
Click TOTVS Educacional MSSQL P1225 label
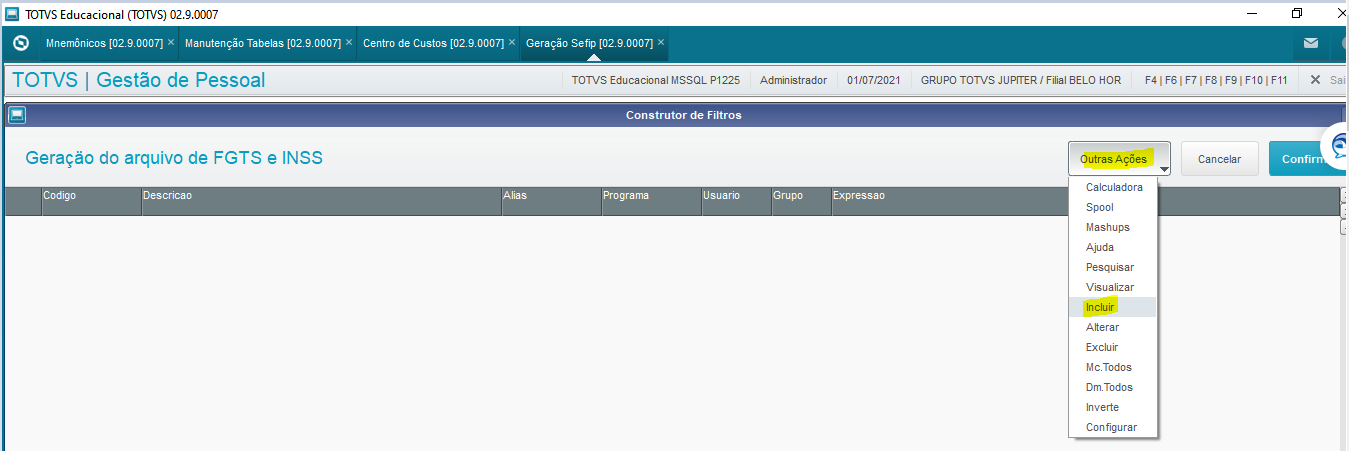click(656, 80)
